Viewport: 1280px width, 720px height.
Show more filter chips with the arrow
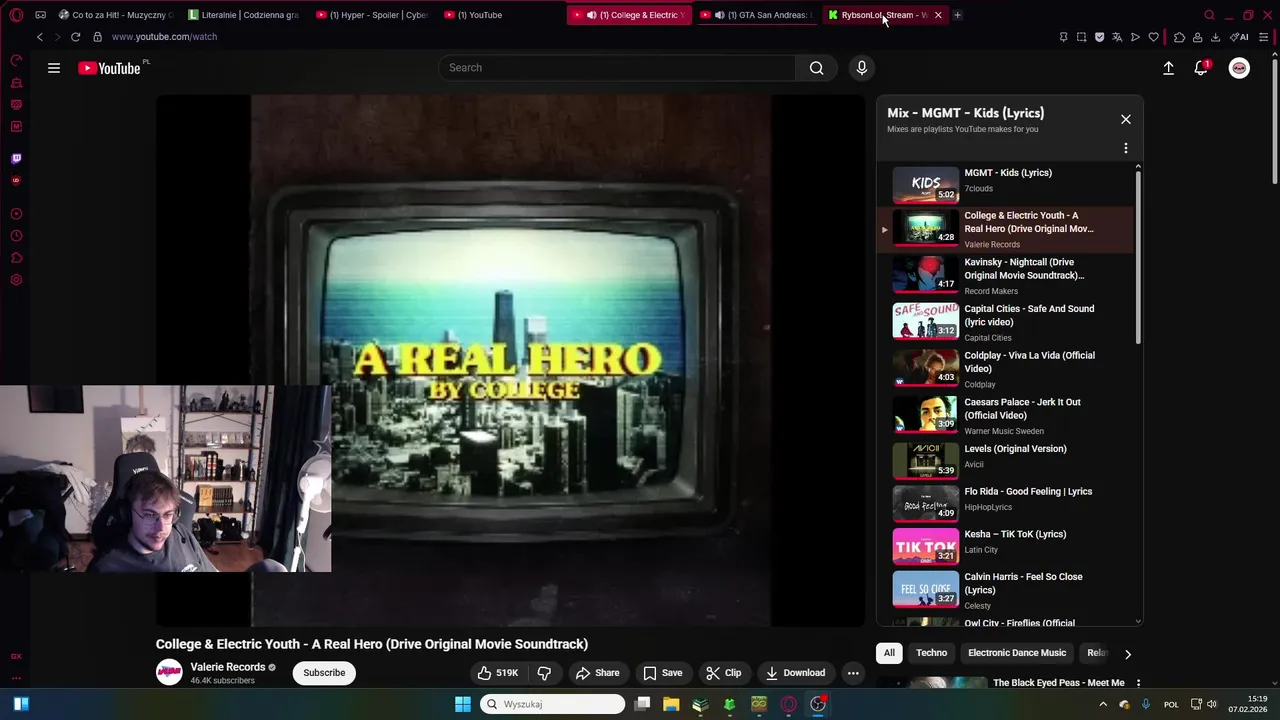[x=1127, y=654]
